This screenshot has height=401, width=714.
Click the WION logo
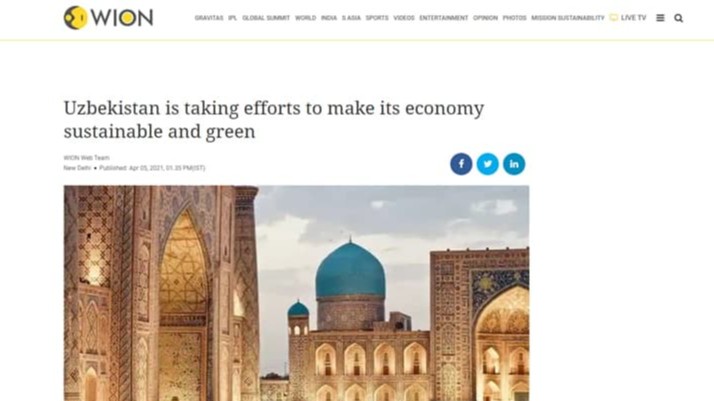108,18
